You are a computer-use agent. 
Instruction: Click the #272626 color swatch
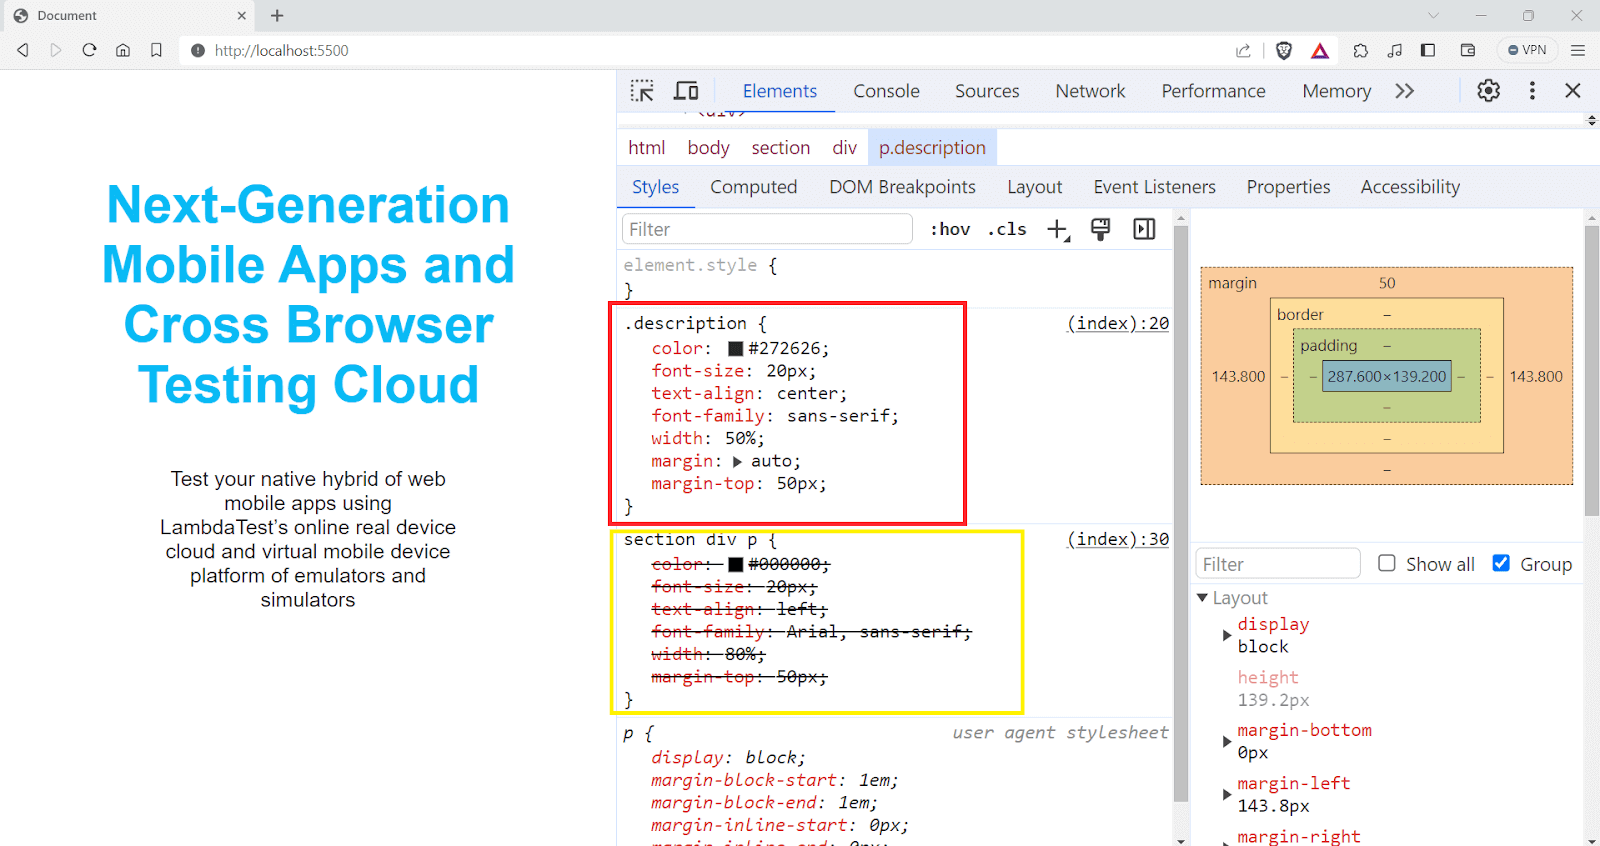735,349
